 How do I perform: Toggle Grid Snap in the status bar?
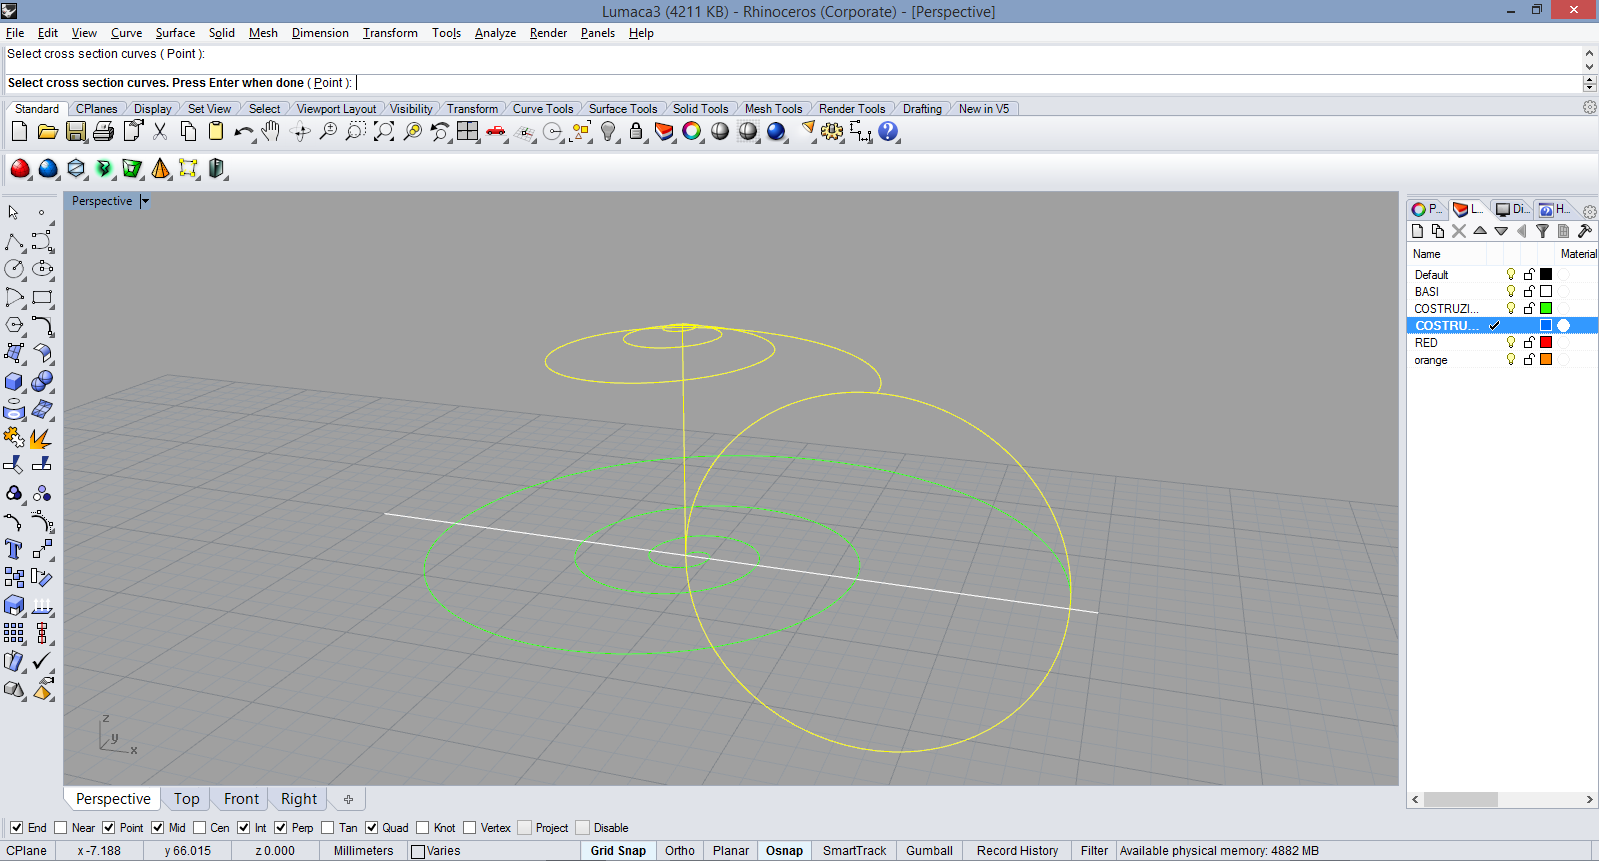pos(618,851)
